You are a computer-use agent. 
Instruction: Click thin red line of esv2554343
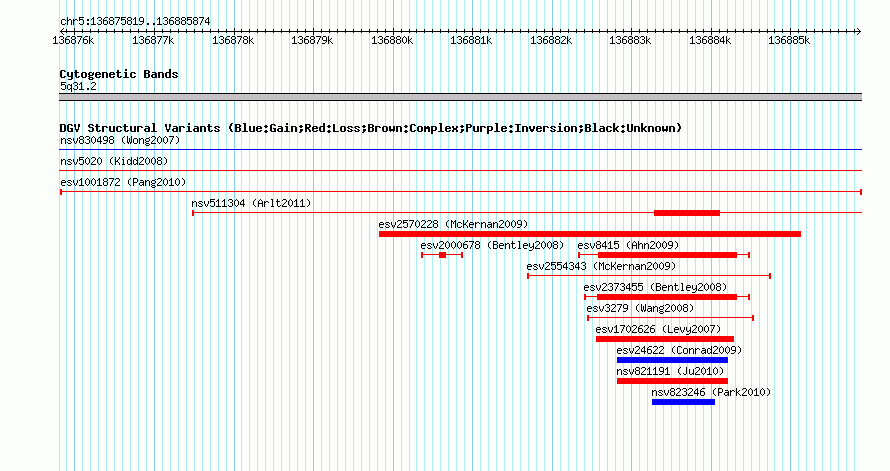[x=649, y=276]
